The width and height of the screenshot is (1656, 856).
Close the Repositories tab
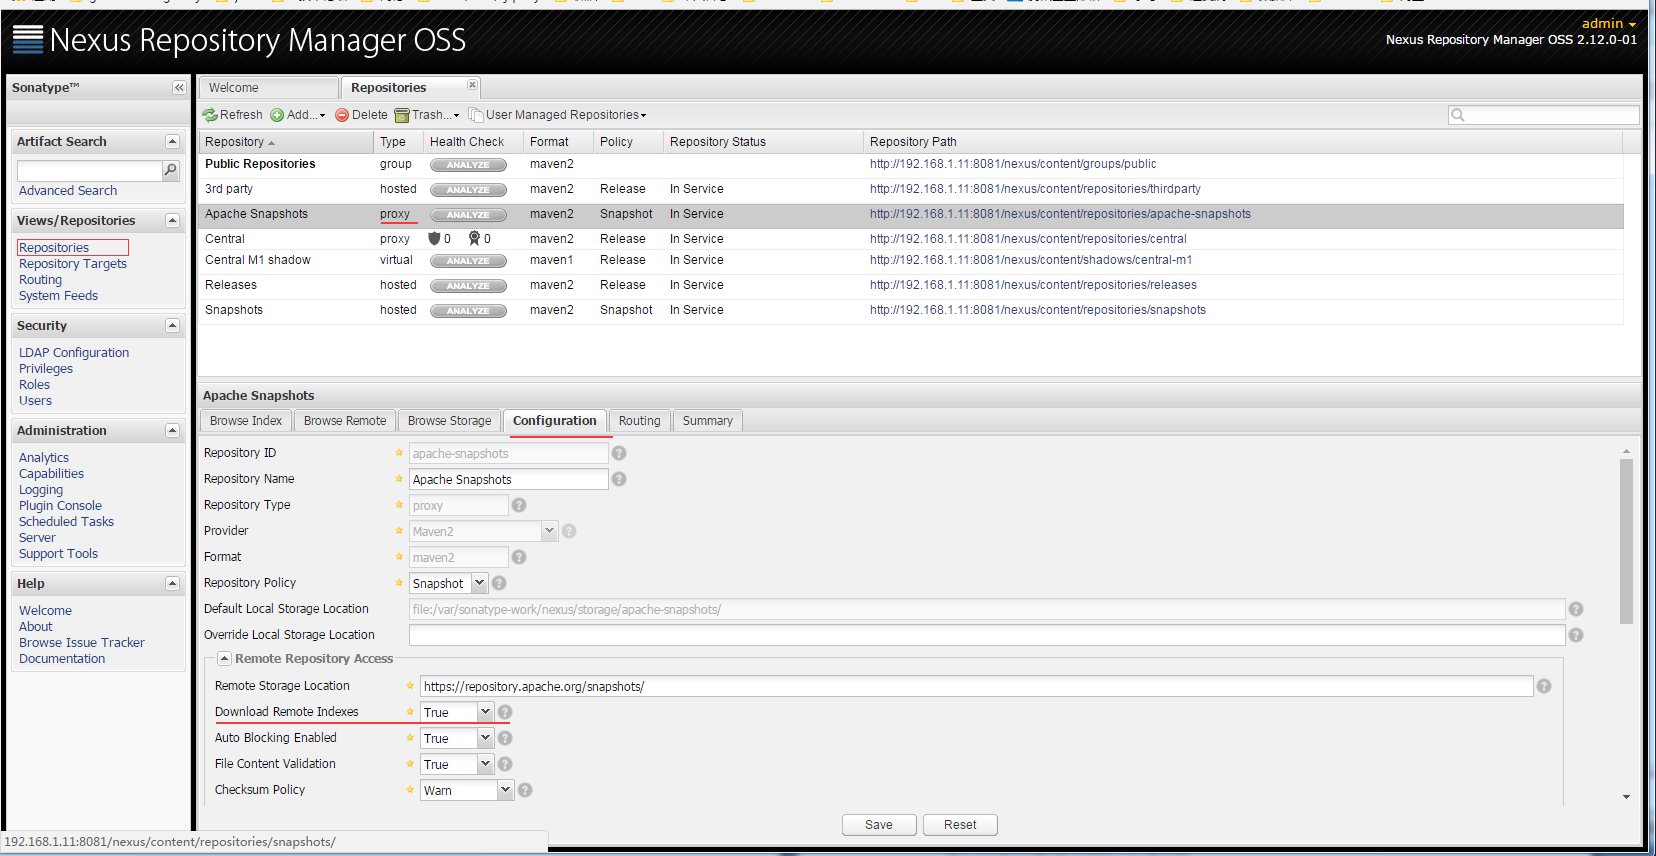point(472,85)
